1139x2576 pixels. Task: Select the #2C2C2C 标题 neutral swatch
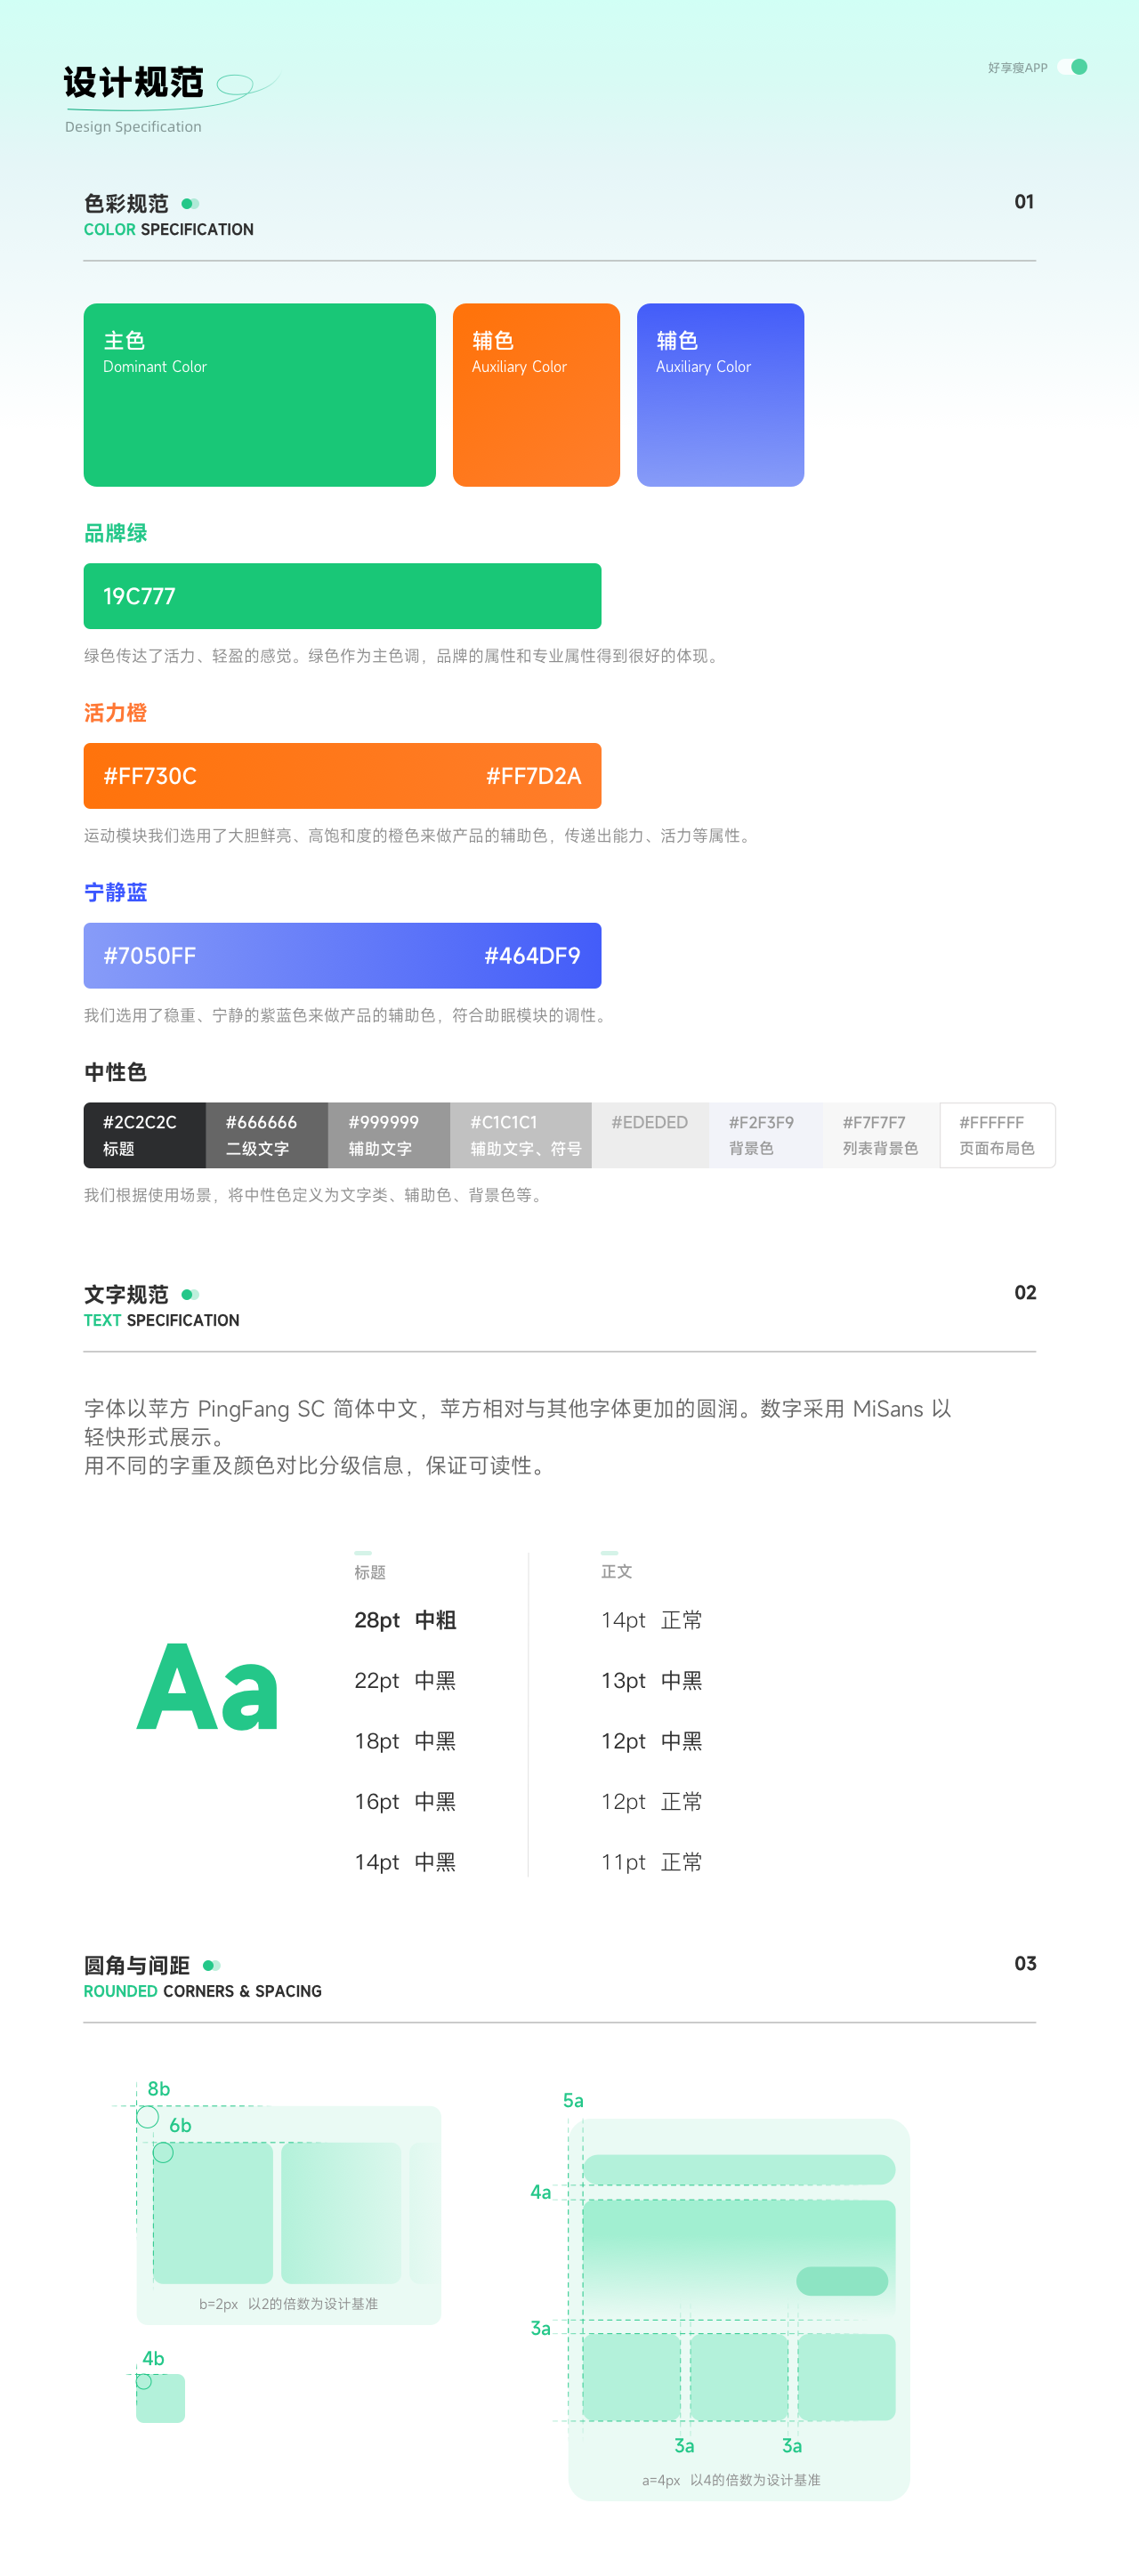pos(145,1135)
